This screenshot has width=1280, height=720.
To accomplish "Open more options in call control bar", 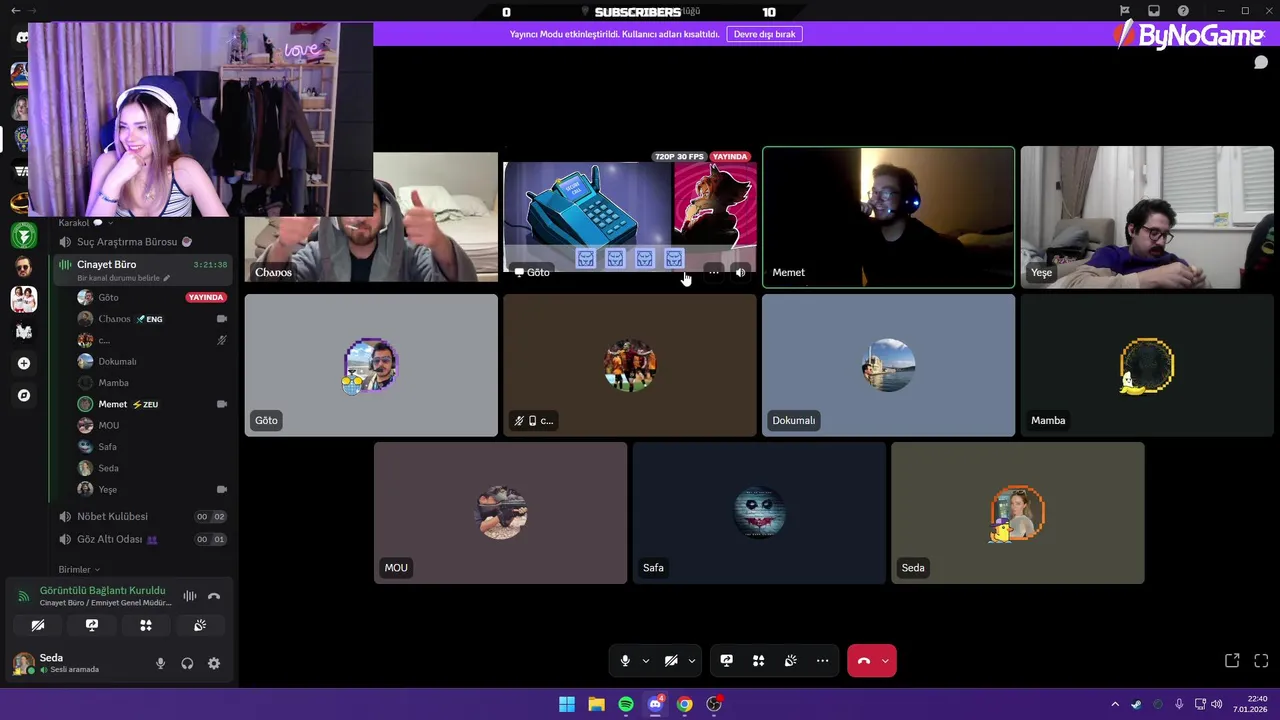I will click(x=823, y=661).
